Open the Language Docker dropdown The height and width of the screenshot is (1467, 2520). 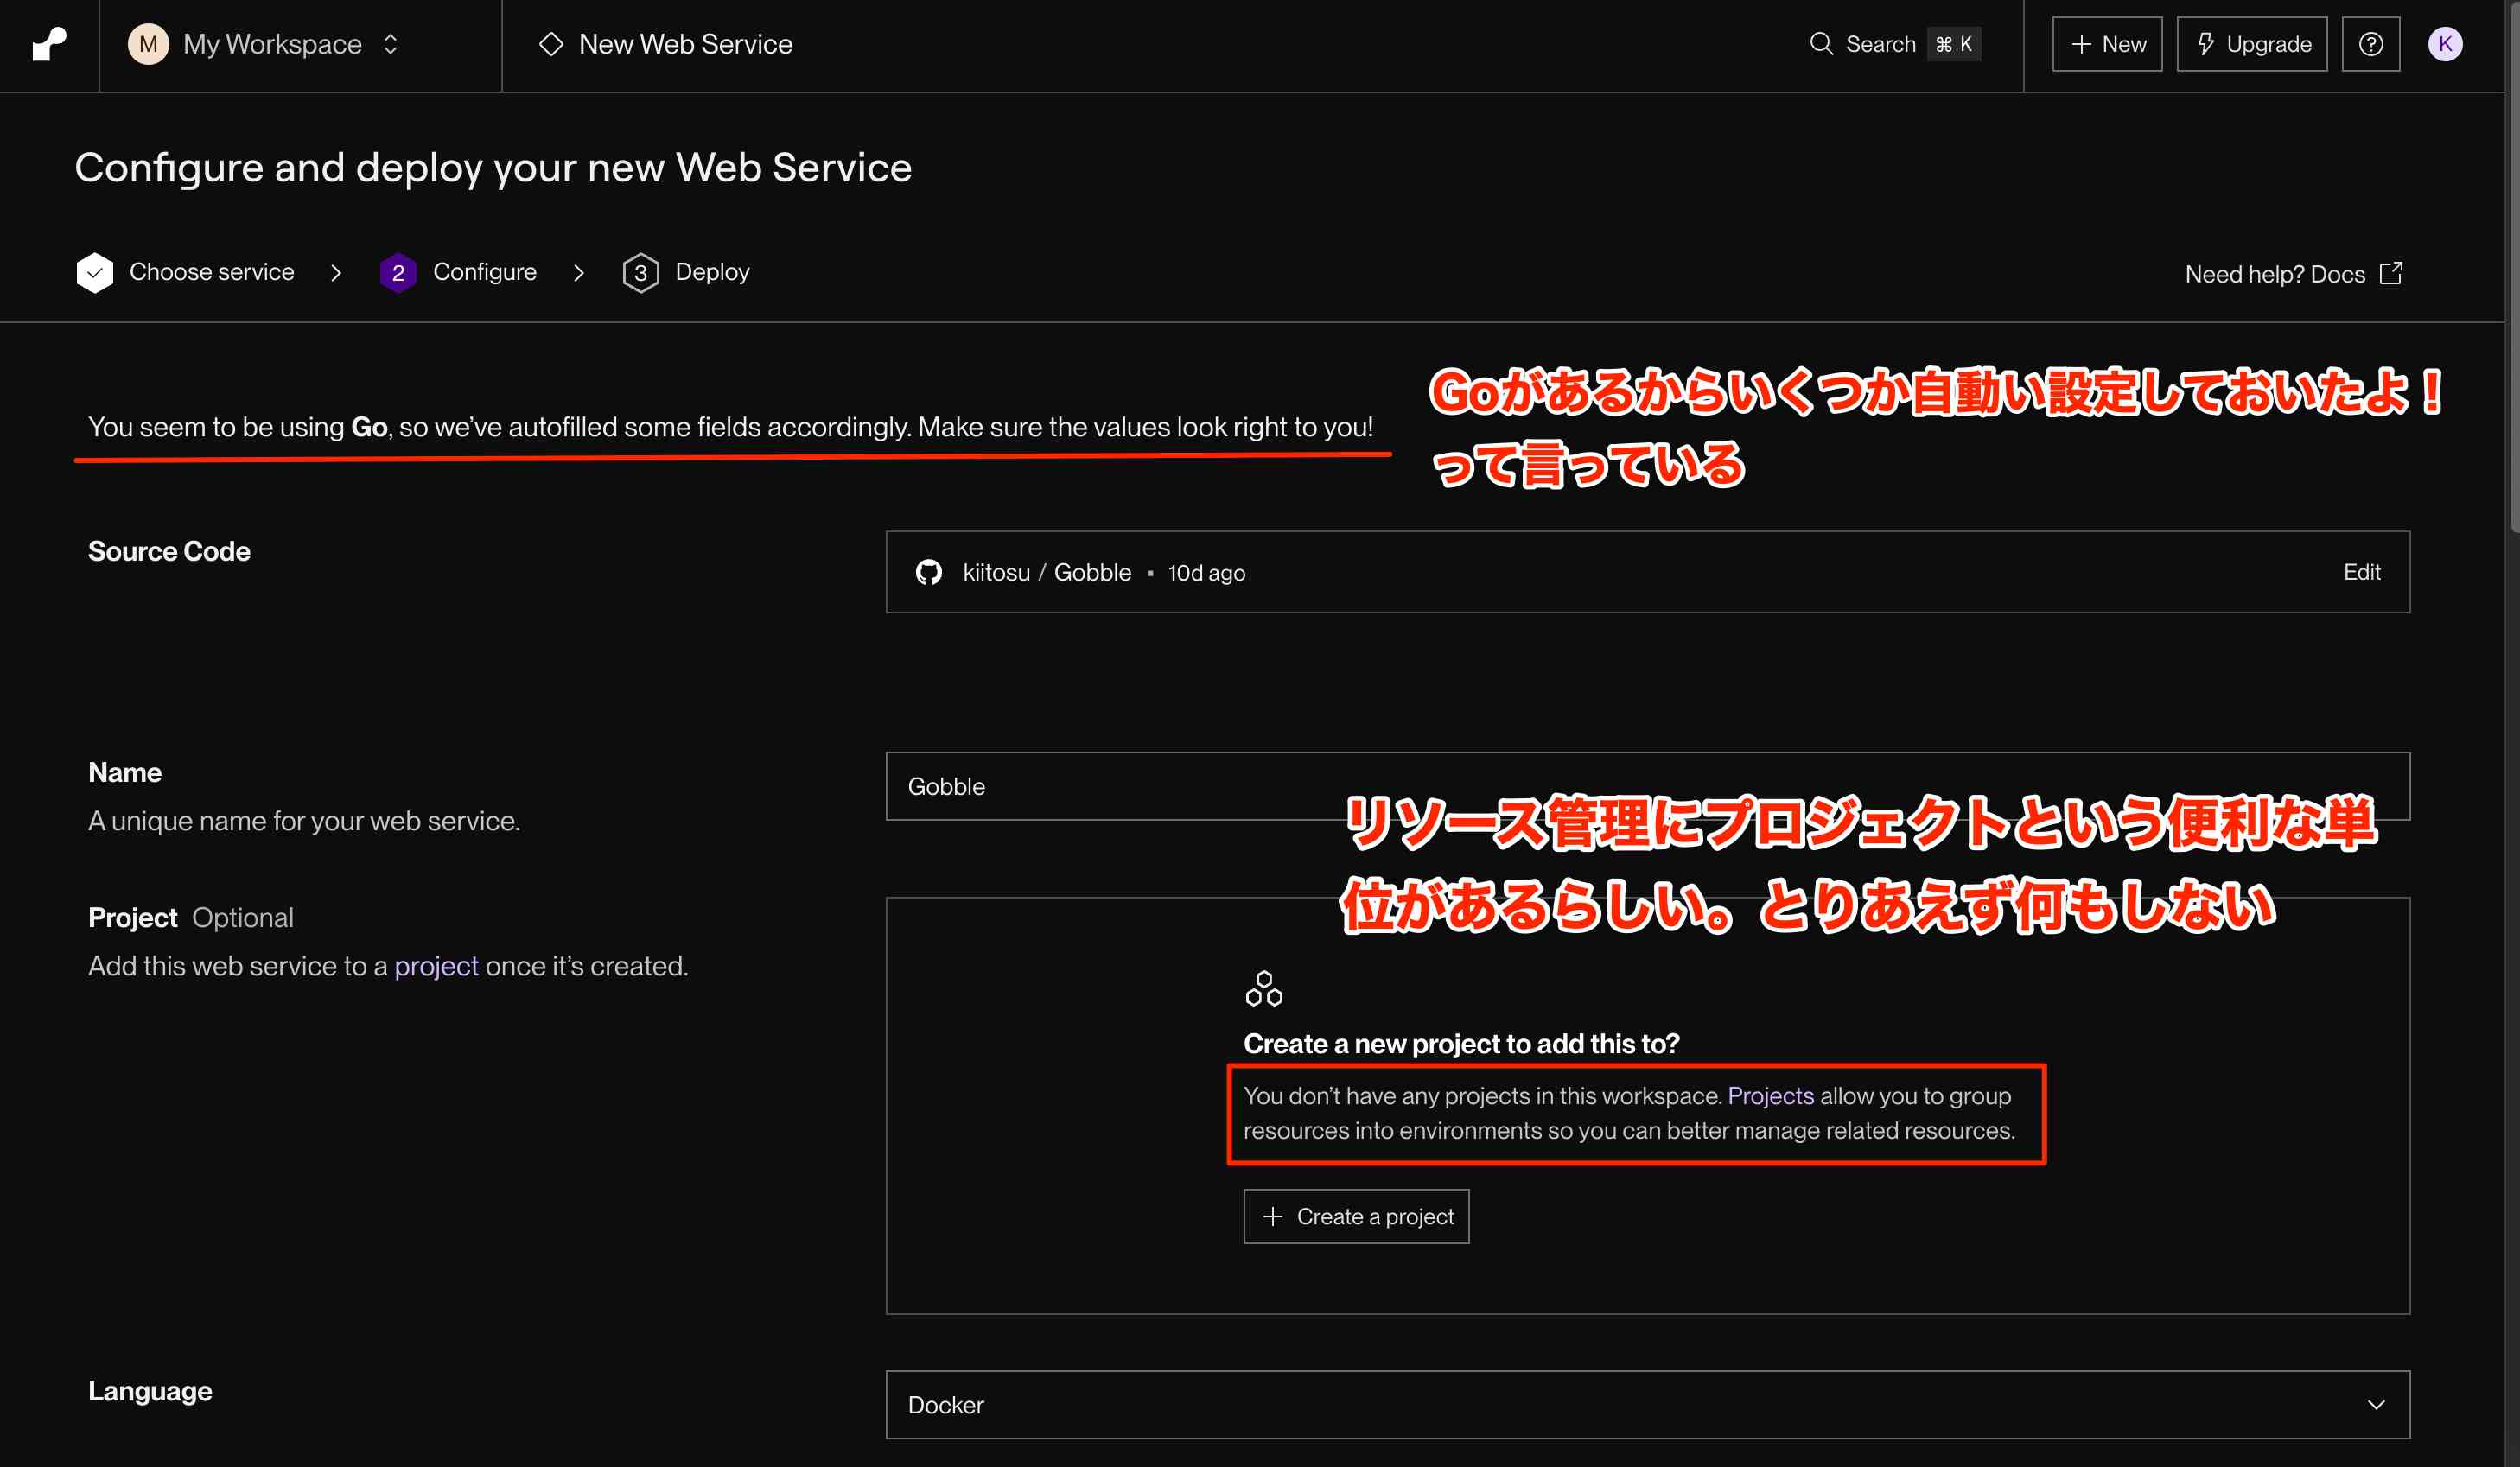(1647, 1404)
